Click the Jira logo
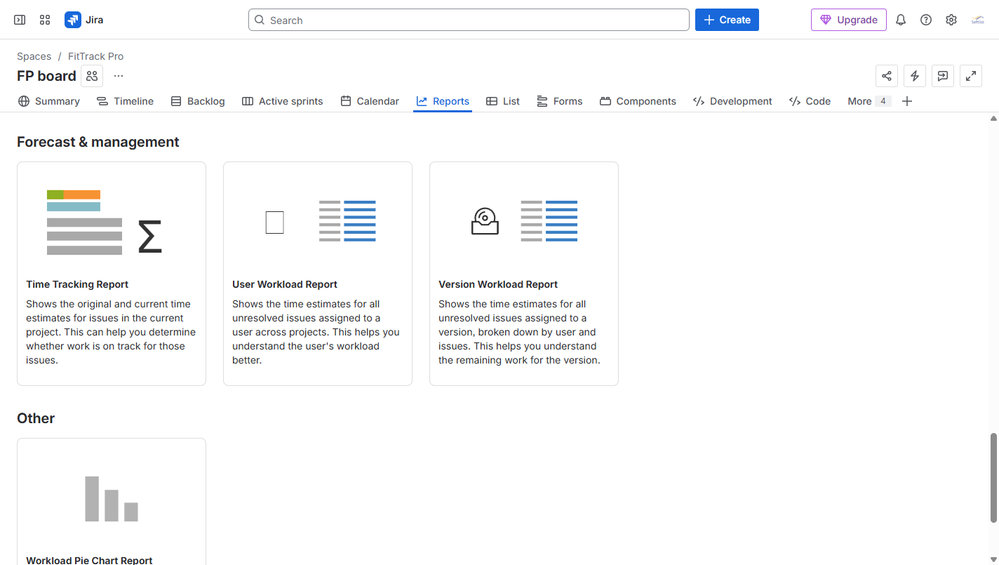This screenshot has width=999, height=565. tap(83, 20)
